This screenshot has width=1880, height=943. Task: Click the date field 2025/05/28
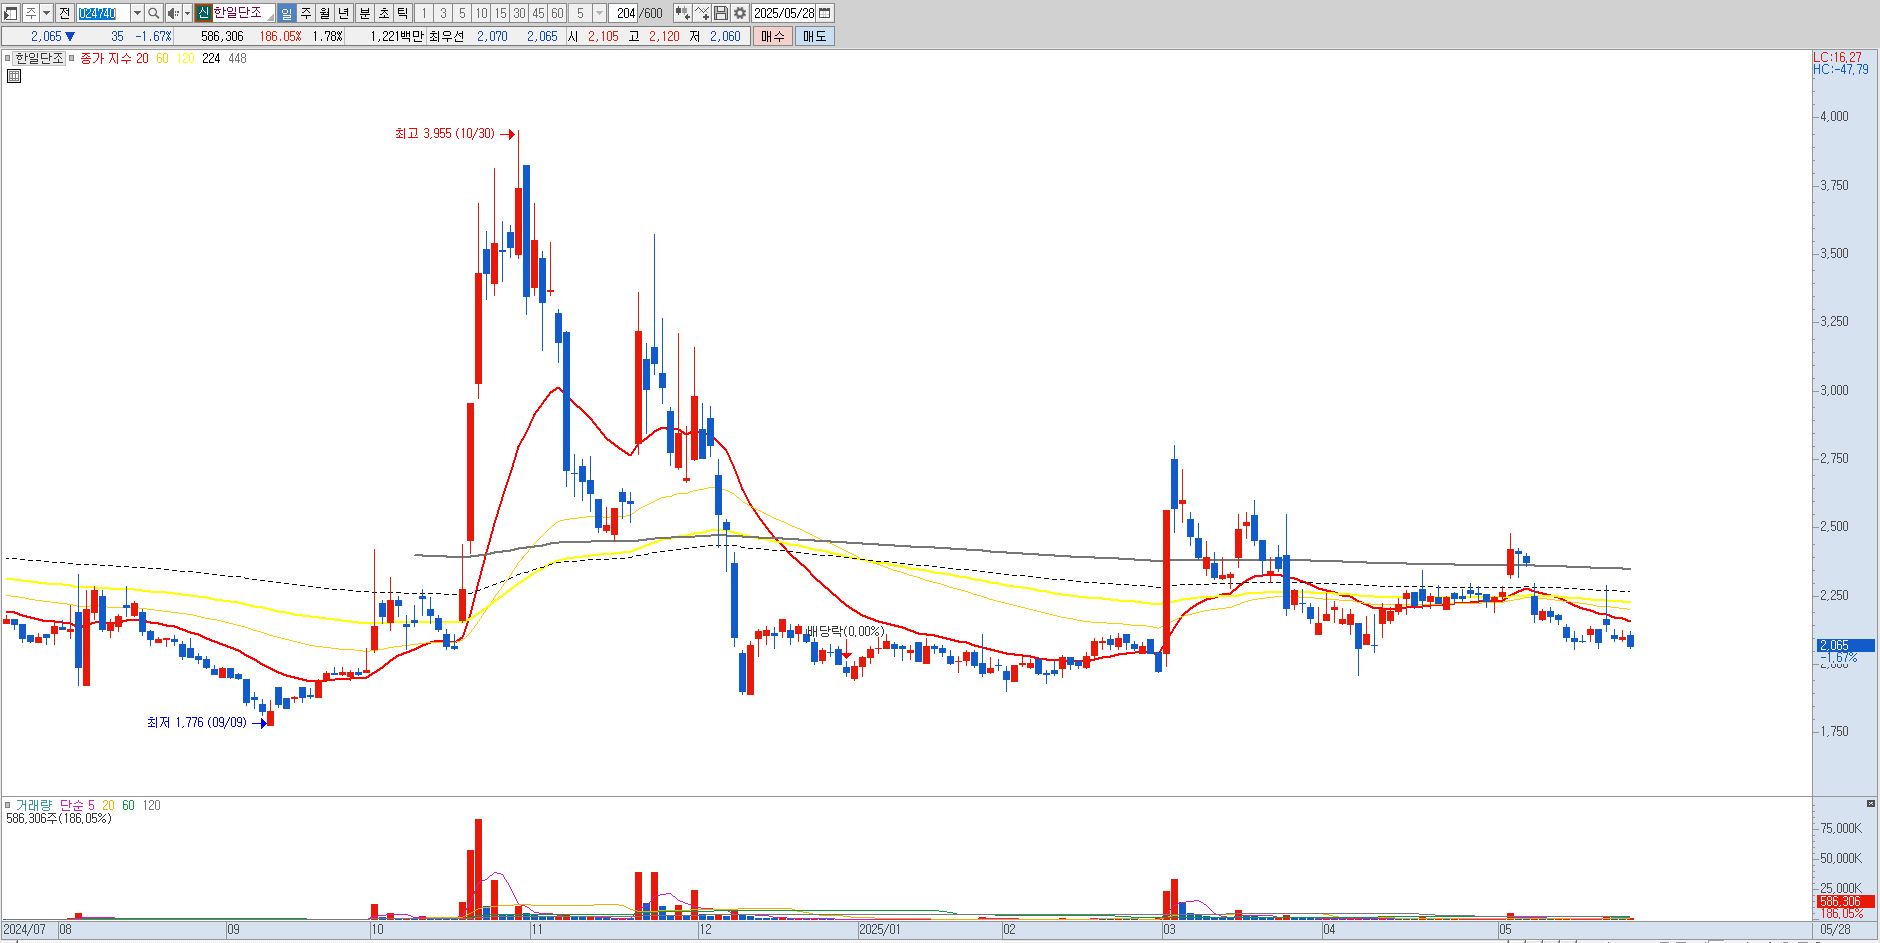click(783, 13)
